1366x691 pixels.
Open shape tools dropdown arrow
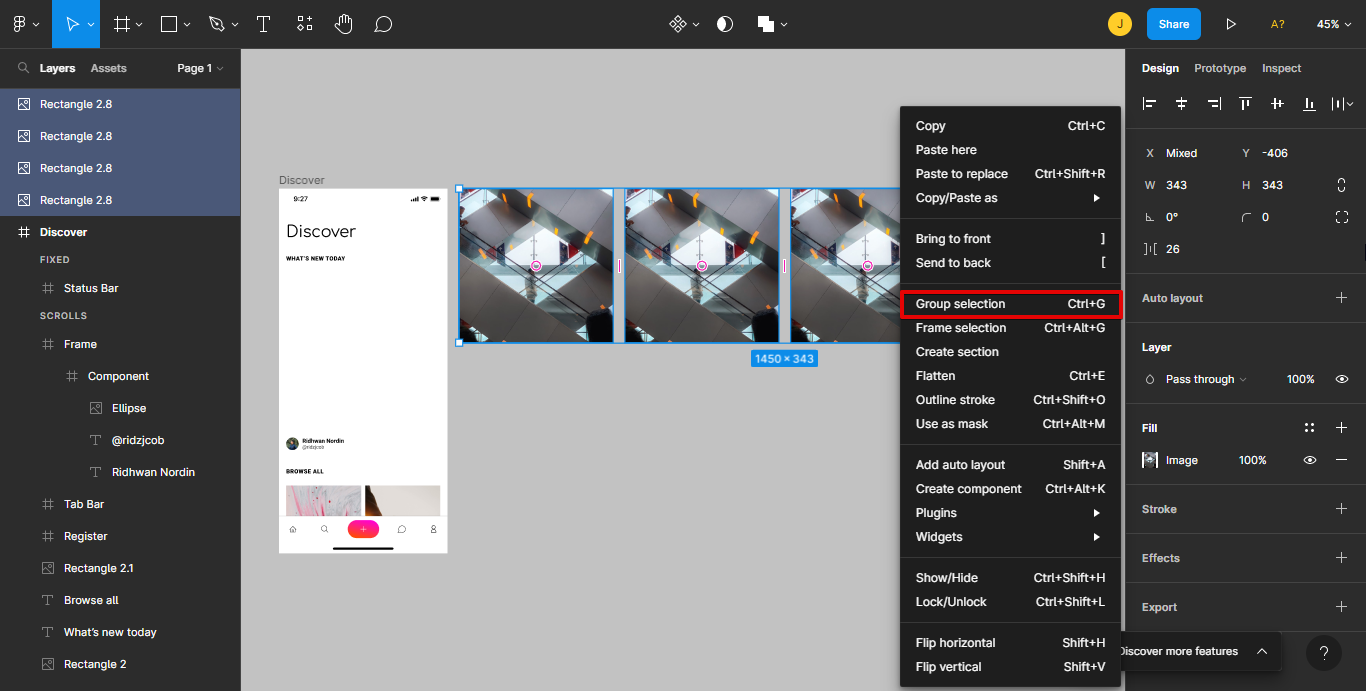point(187,24)
